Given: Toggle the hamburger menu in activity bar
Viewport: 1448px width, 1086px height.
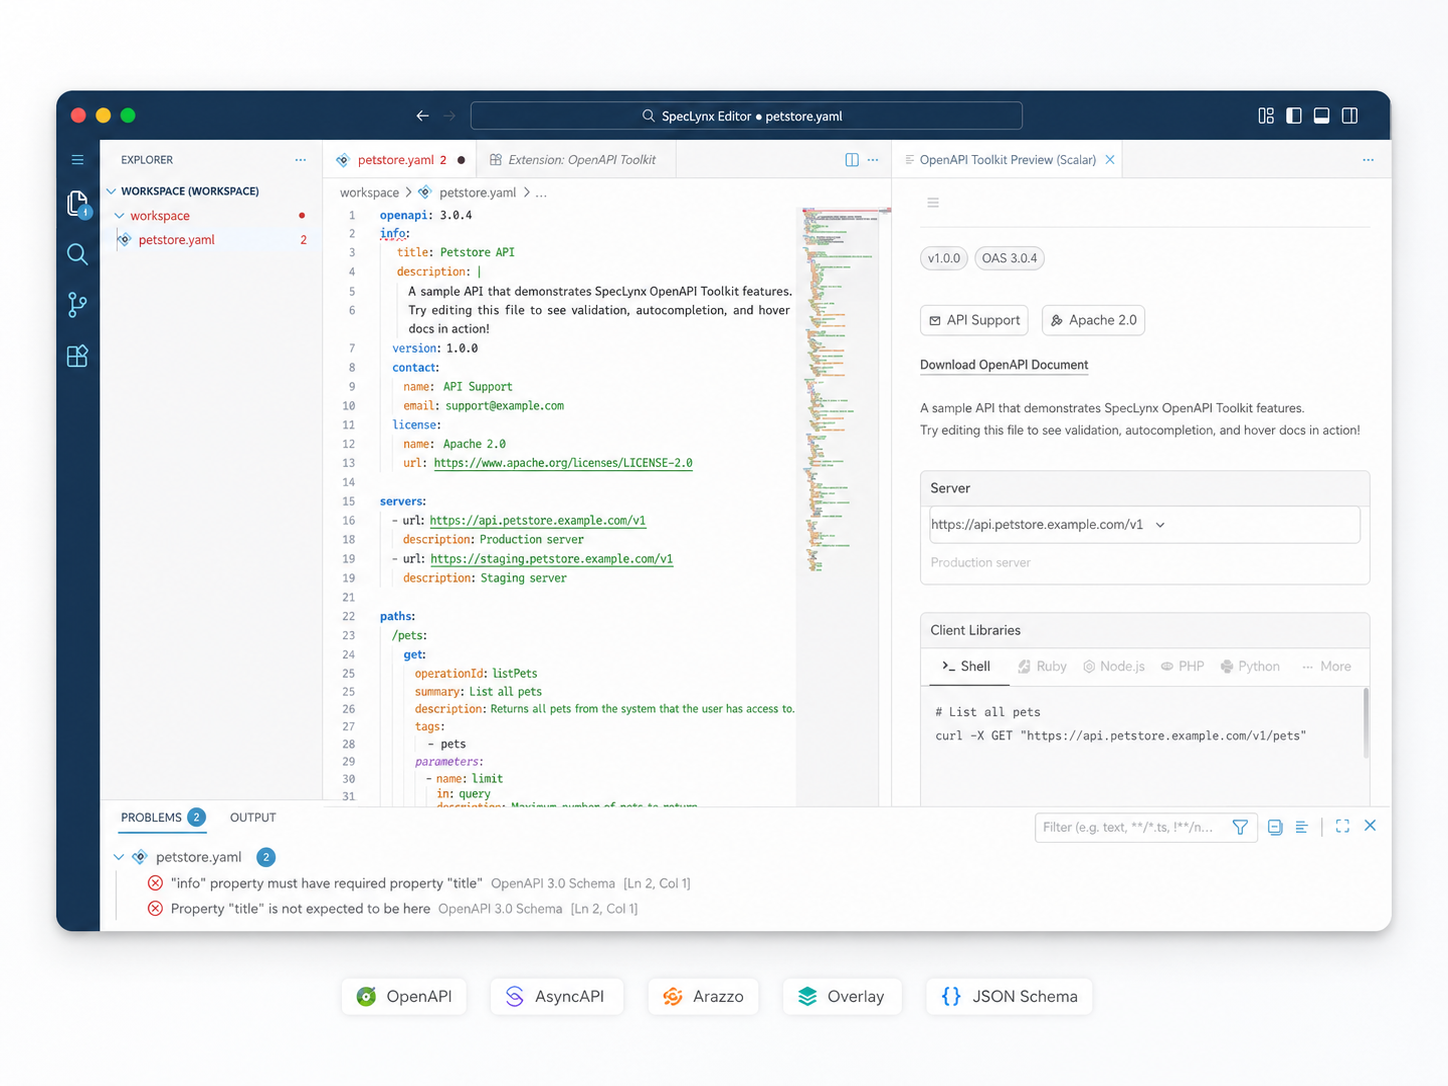Looking at the screenshot, I should point(77,159).
